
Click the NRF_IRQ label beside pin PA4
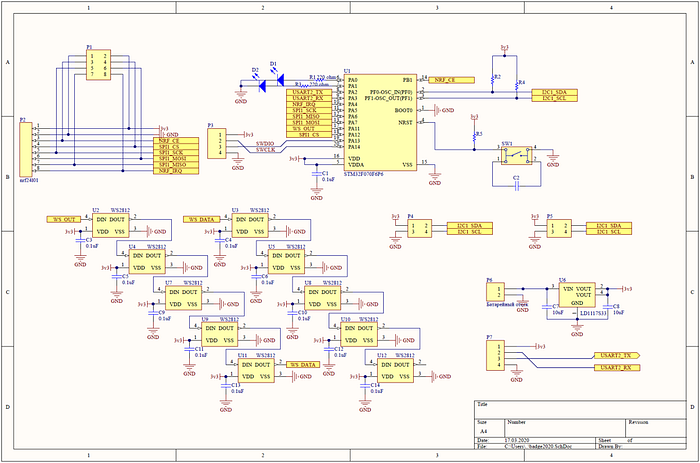pyautogui.click(x=309, y=104)
